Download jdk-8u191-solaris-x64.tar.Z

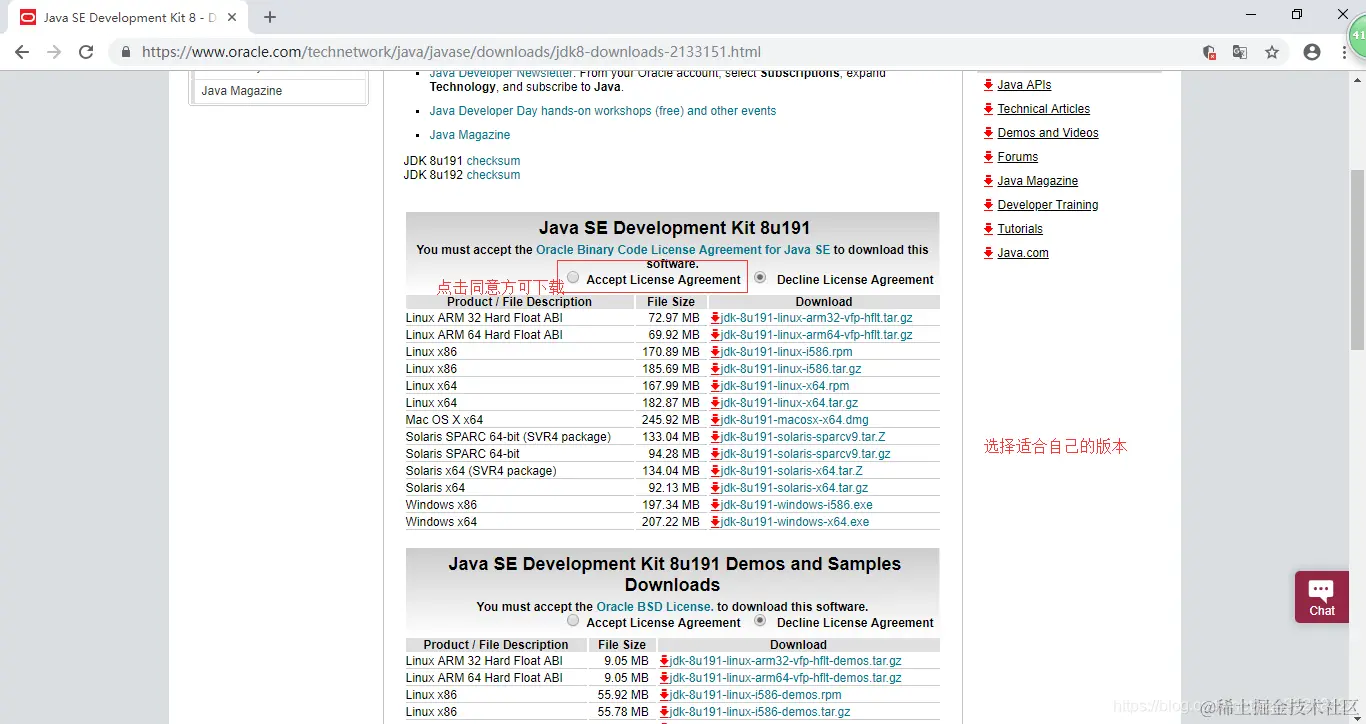coord(792,471)
